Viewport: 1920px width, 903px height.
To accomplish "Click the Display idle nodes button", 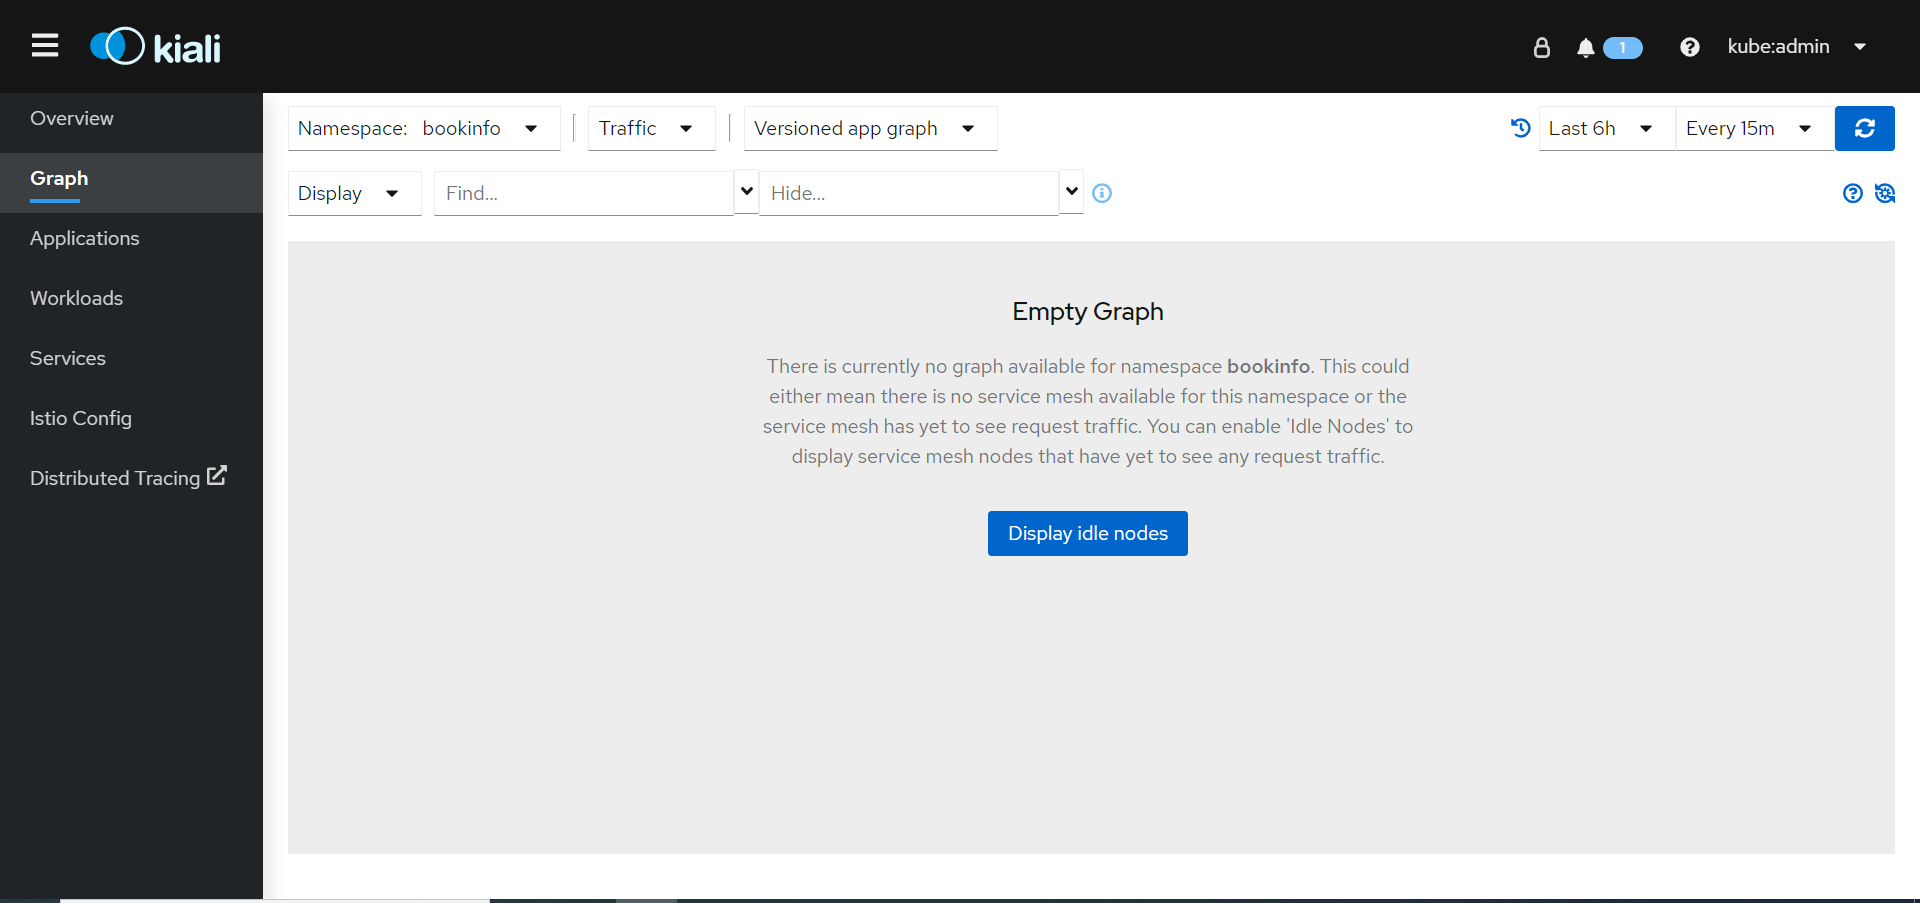I will pyautogui.click(x=1087, y=533).
